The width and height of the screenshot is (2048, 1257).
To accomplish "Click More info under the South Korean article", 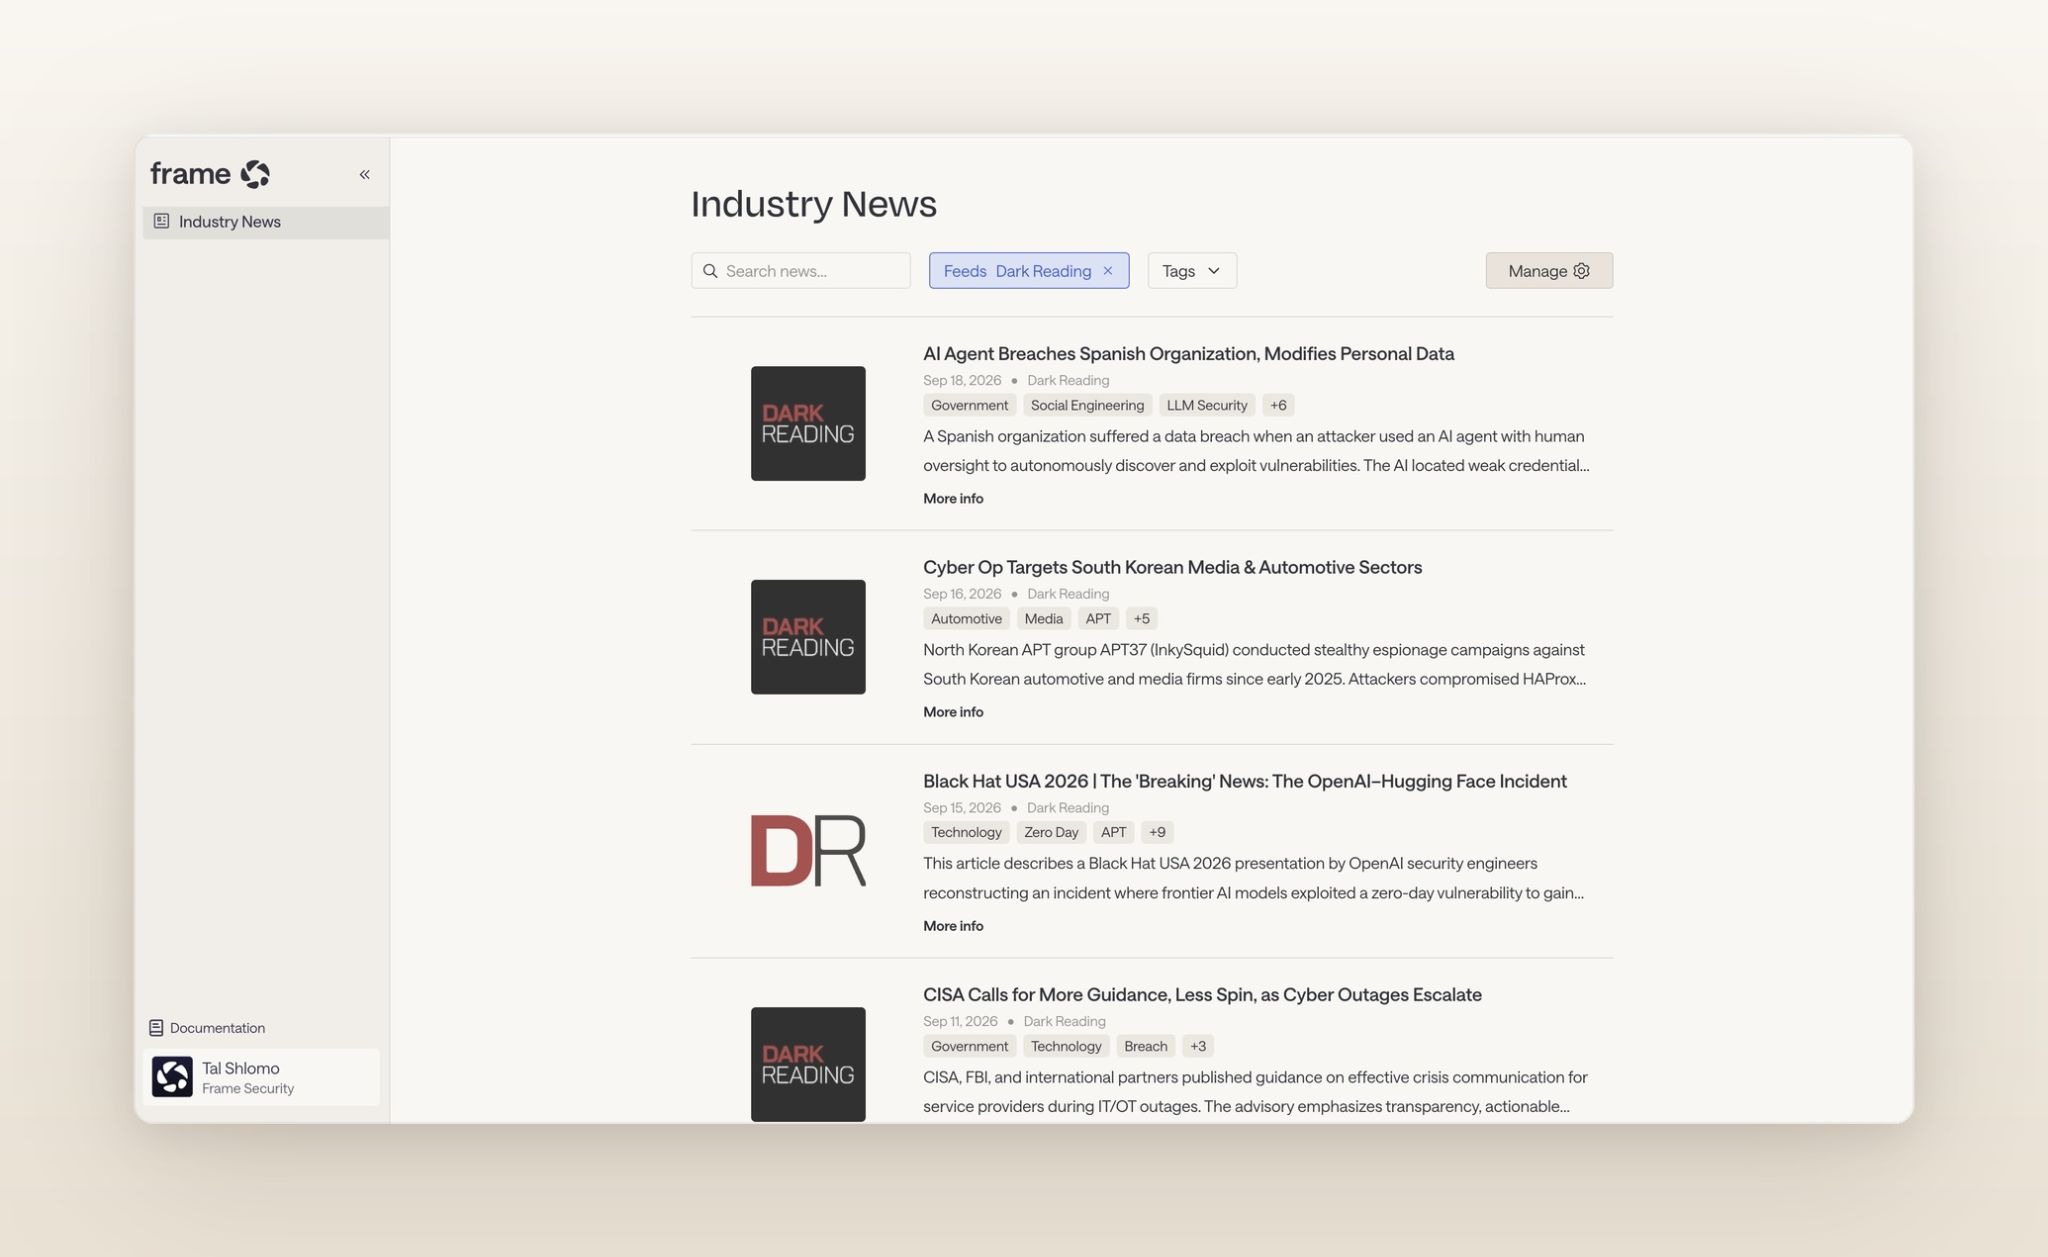I will (x=953, y=712).
